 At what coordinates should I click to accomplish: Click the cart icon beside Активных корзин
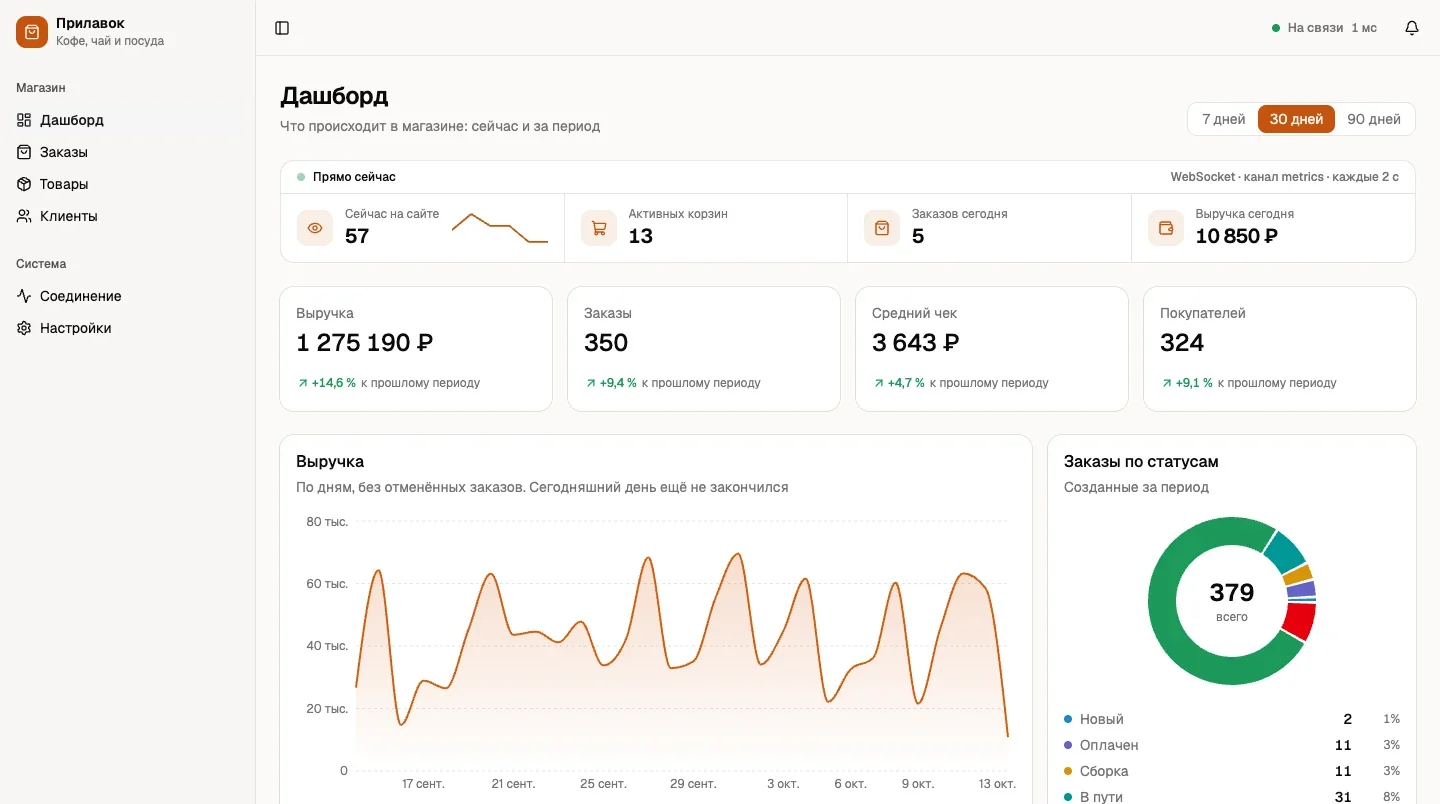click(x=599, y=228)
